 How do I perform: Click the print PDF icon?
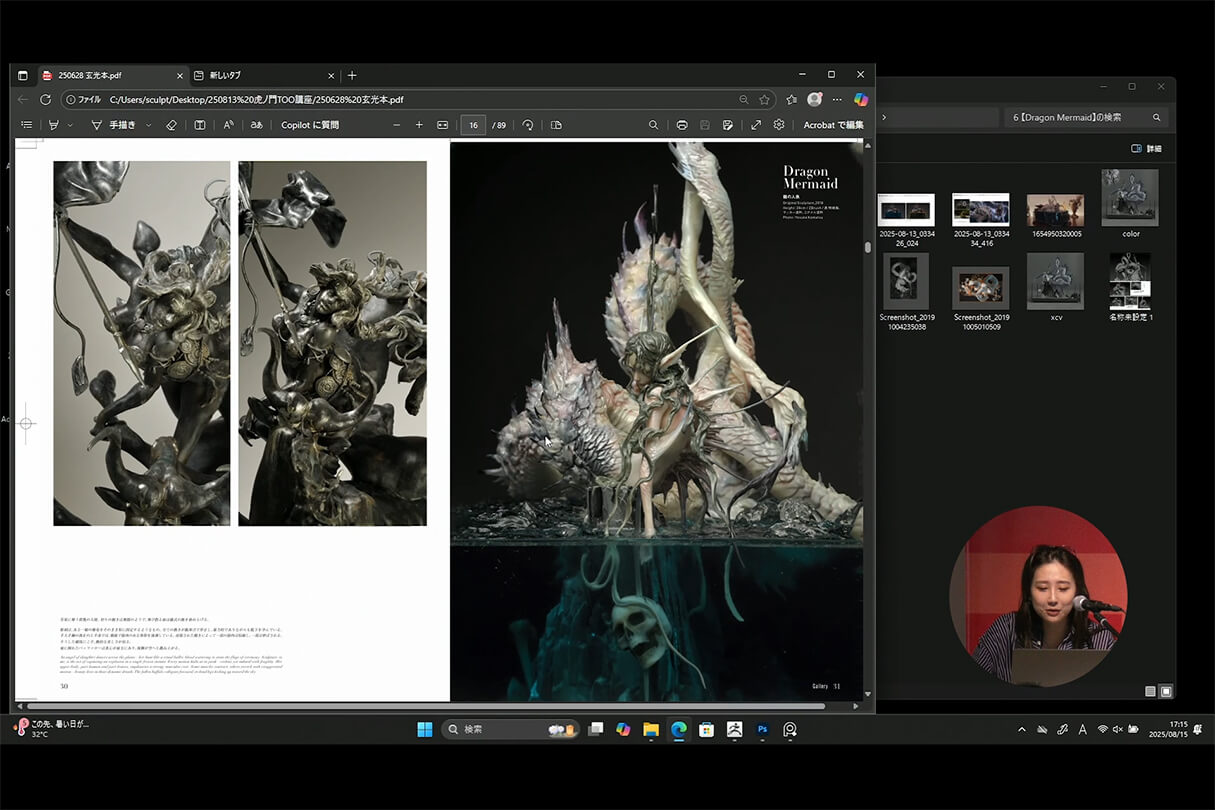click(x=682, y=125)
